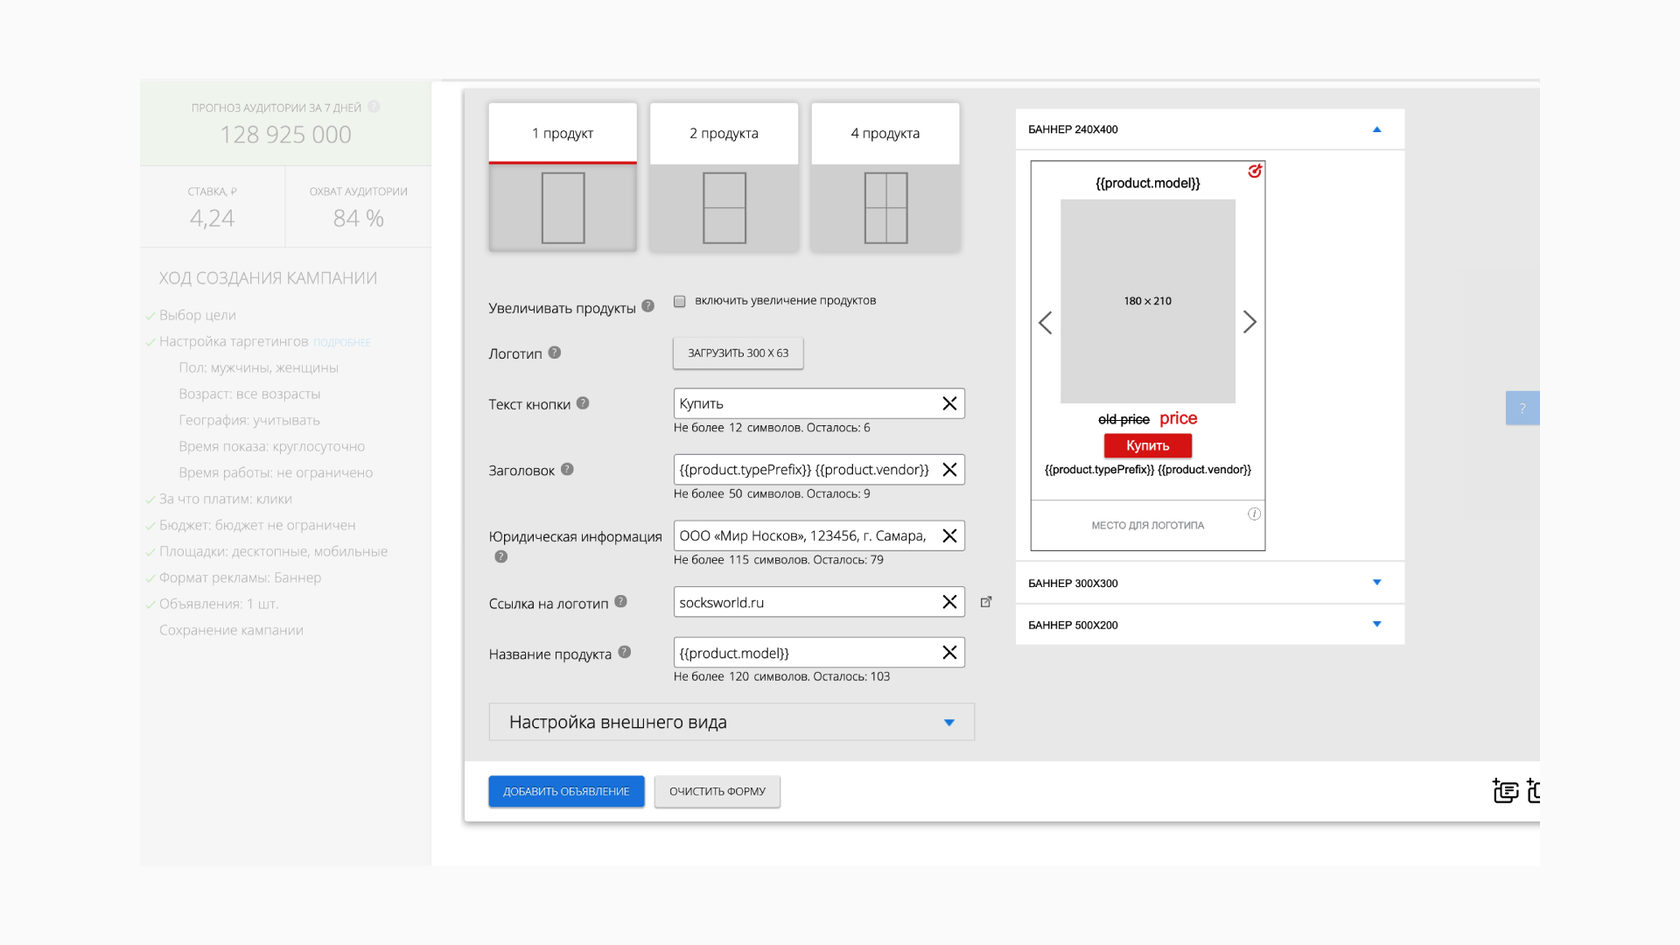
Task: Click help icon next to Логотип label
Action: (554, 353)
